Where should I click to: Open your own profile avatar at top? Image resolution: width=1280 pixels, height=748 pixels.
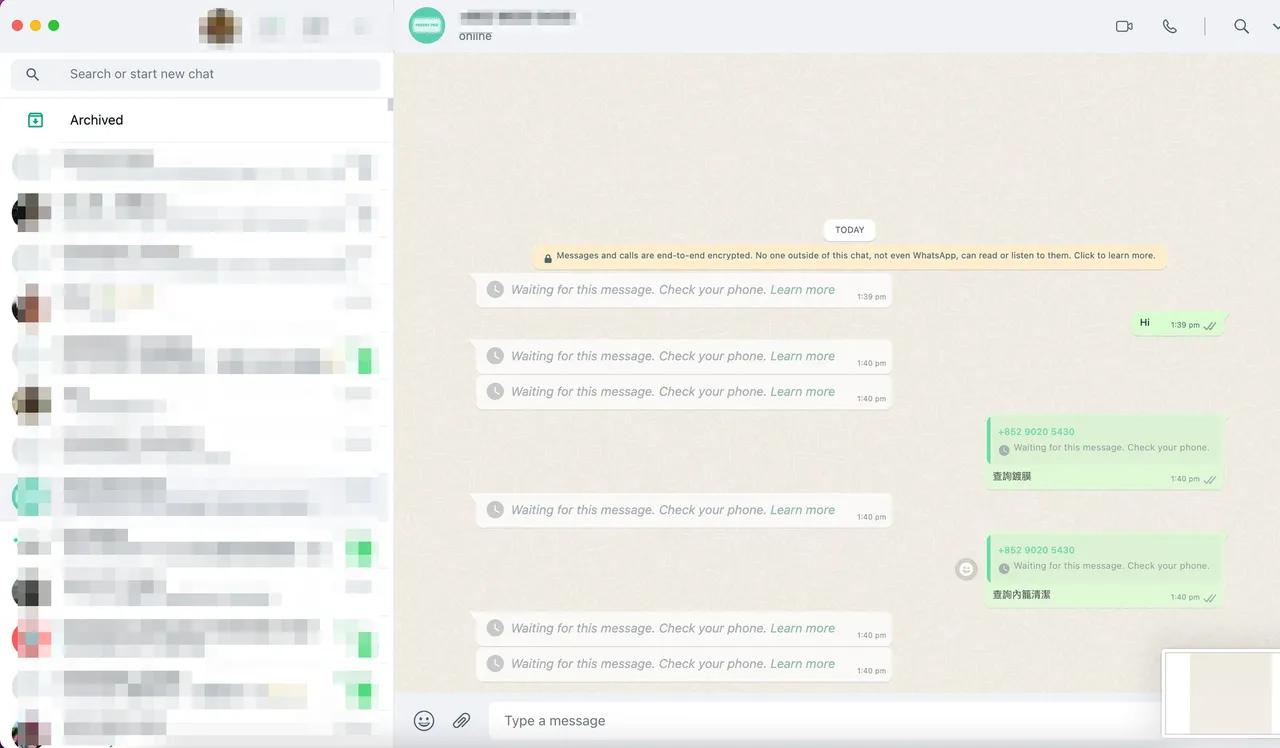(x=220, y=26)
